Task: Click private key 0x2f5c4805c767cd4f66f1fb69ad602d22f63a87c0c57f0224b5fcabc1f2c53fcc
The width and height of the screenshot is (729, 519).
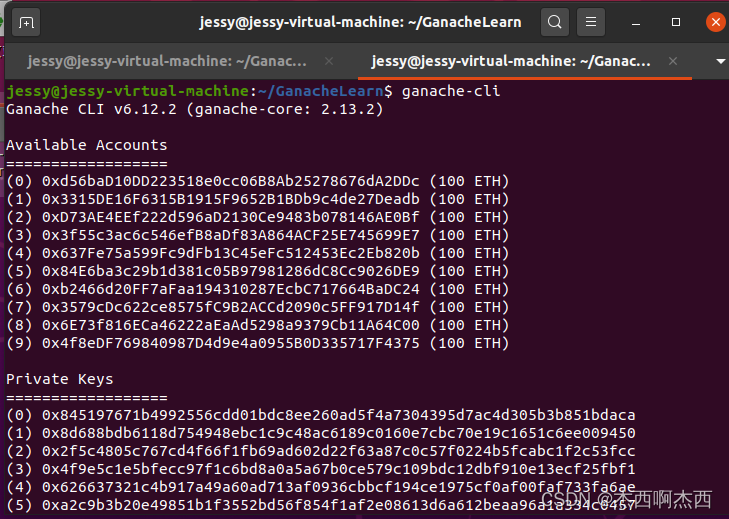Action: [338, 451]
